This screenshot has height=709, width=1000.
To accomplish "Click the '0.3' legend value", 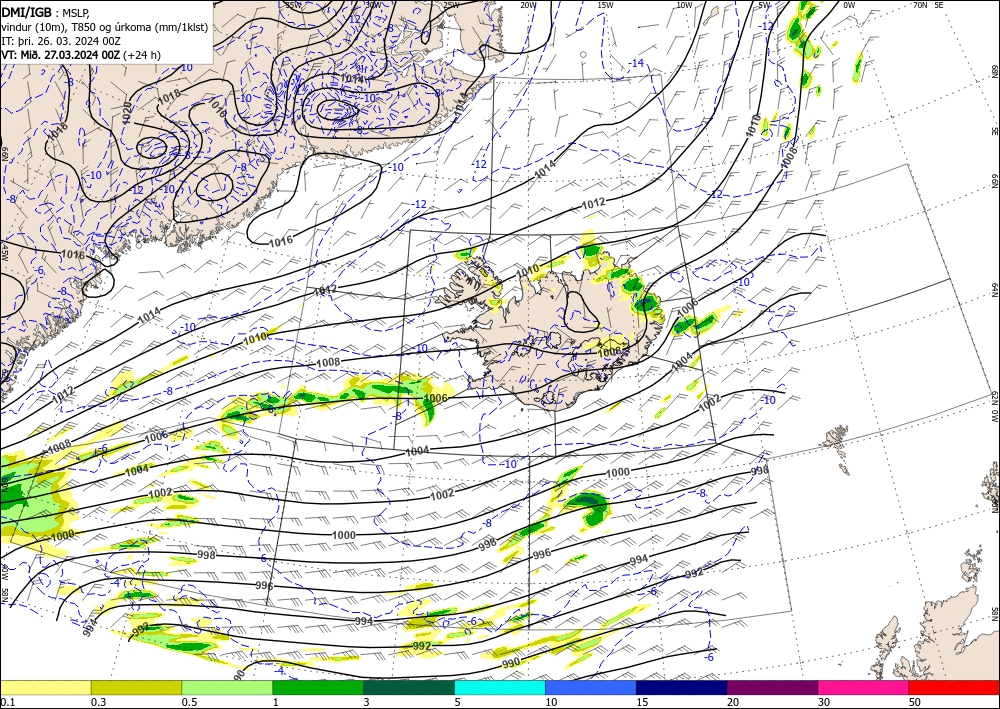I will coord(98,702).
